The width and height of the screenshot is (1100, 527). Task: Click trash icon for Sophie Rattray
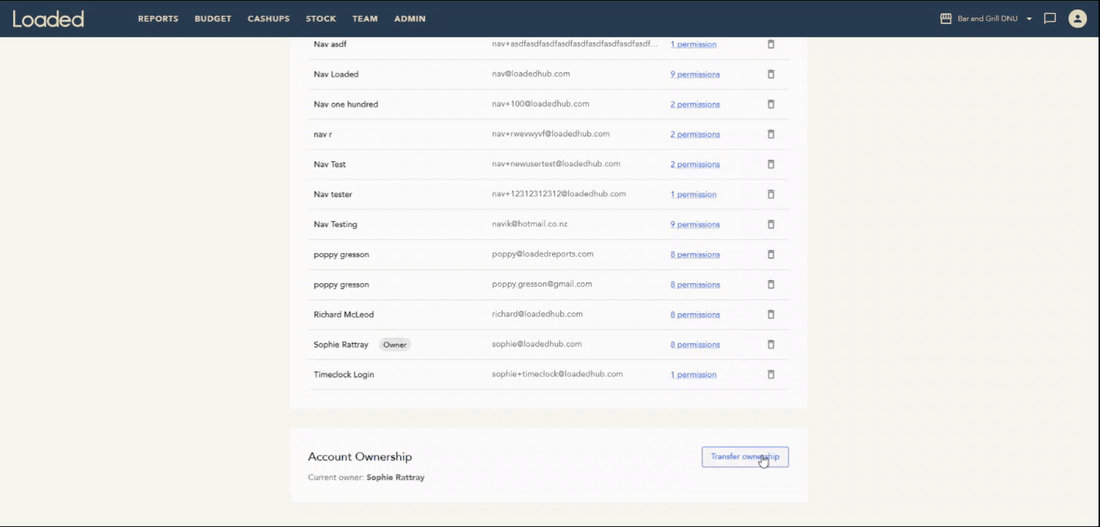[770, 345]
